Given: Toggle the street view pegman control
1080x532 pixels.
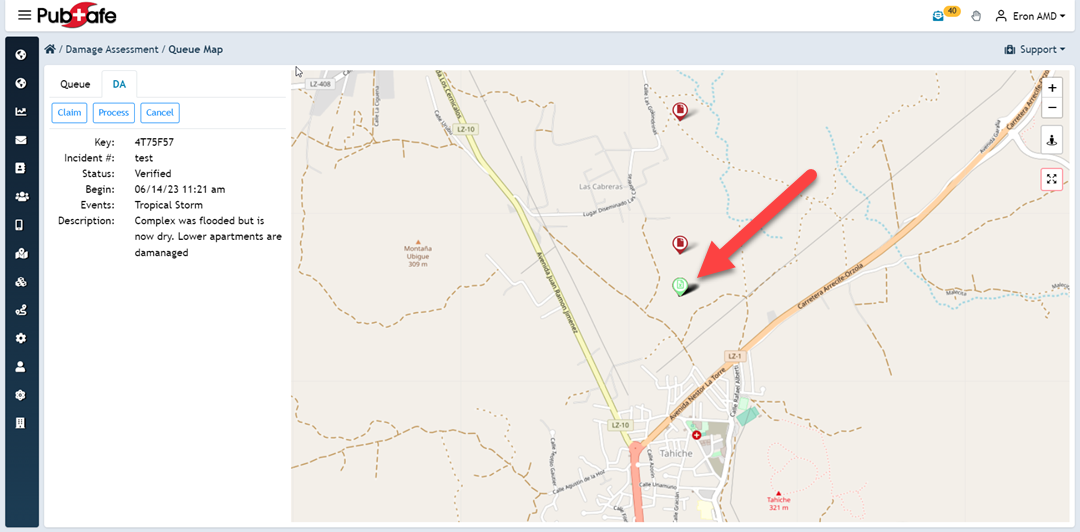Looking at the screenshot, I should pos(1052,140).
